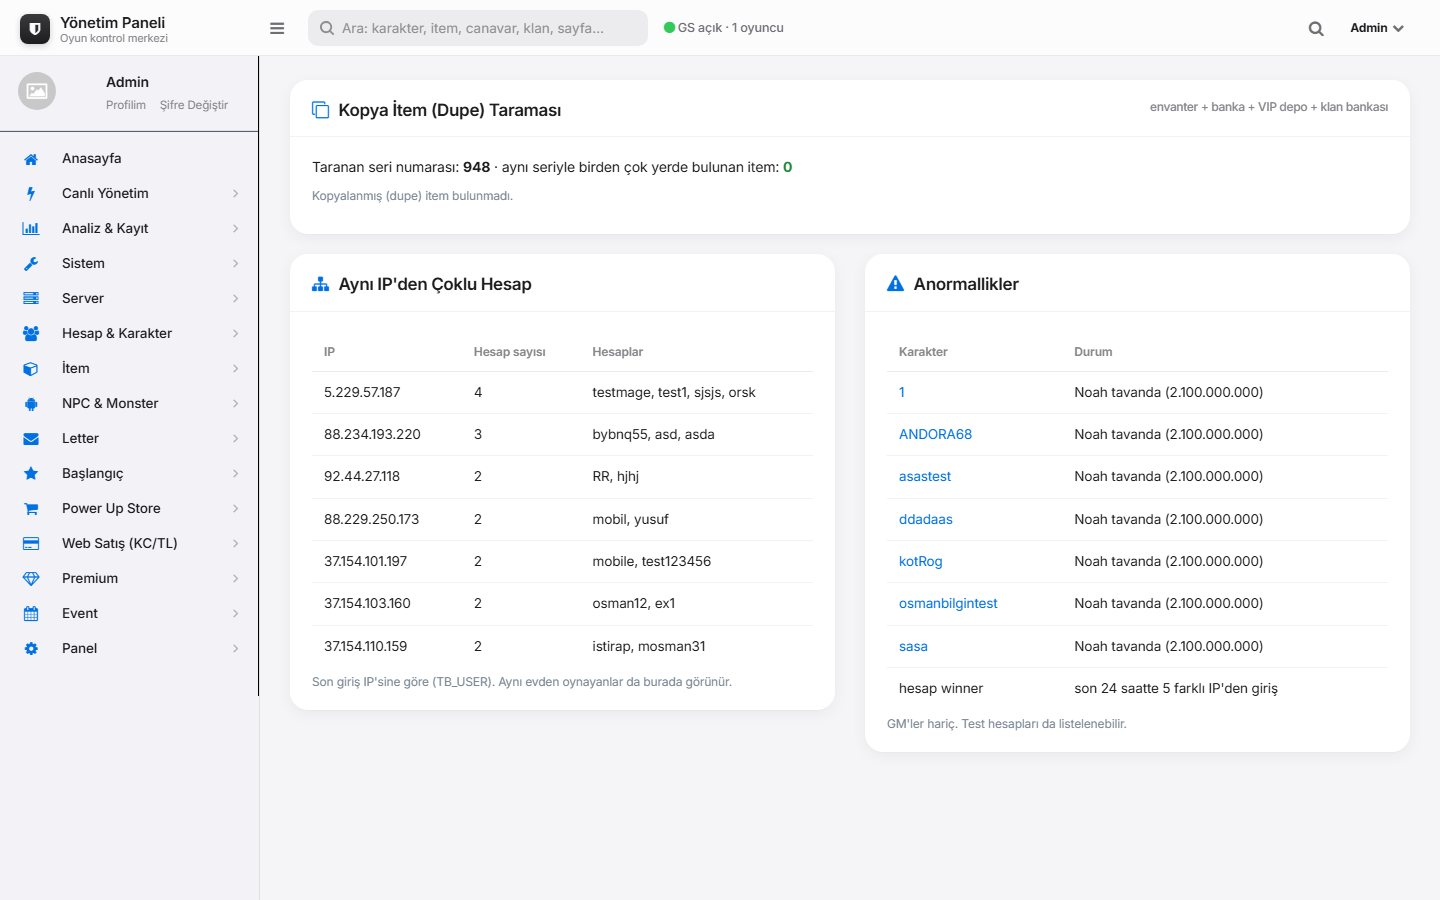Click the Hesap & Karakter users icon
1440x900 pixels.
pos(31,334)
